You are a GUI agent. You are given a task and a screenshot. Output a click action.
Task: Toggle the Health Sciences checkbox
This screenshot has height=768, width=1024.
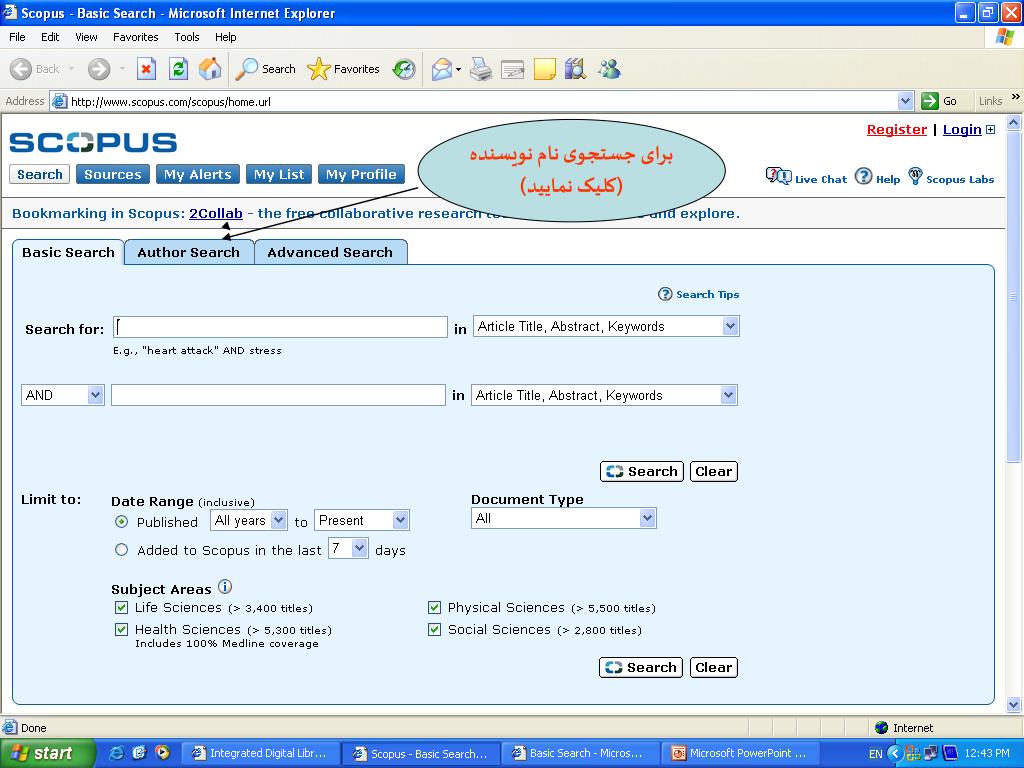click(x=121, y=630)
